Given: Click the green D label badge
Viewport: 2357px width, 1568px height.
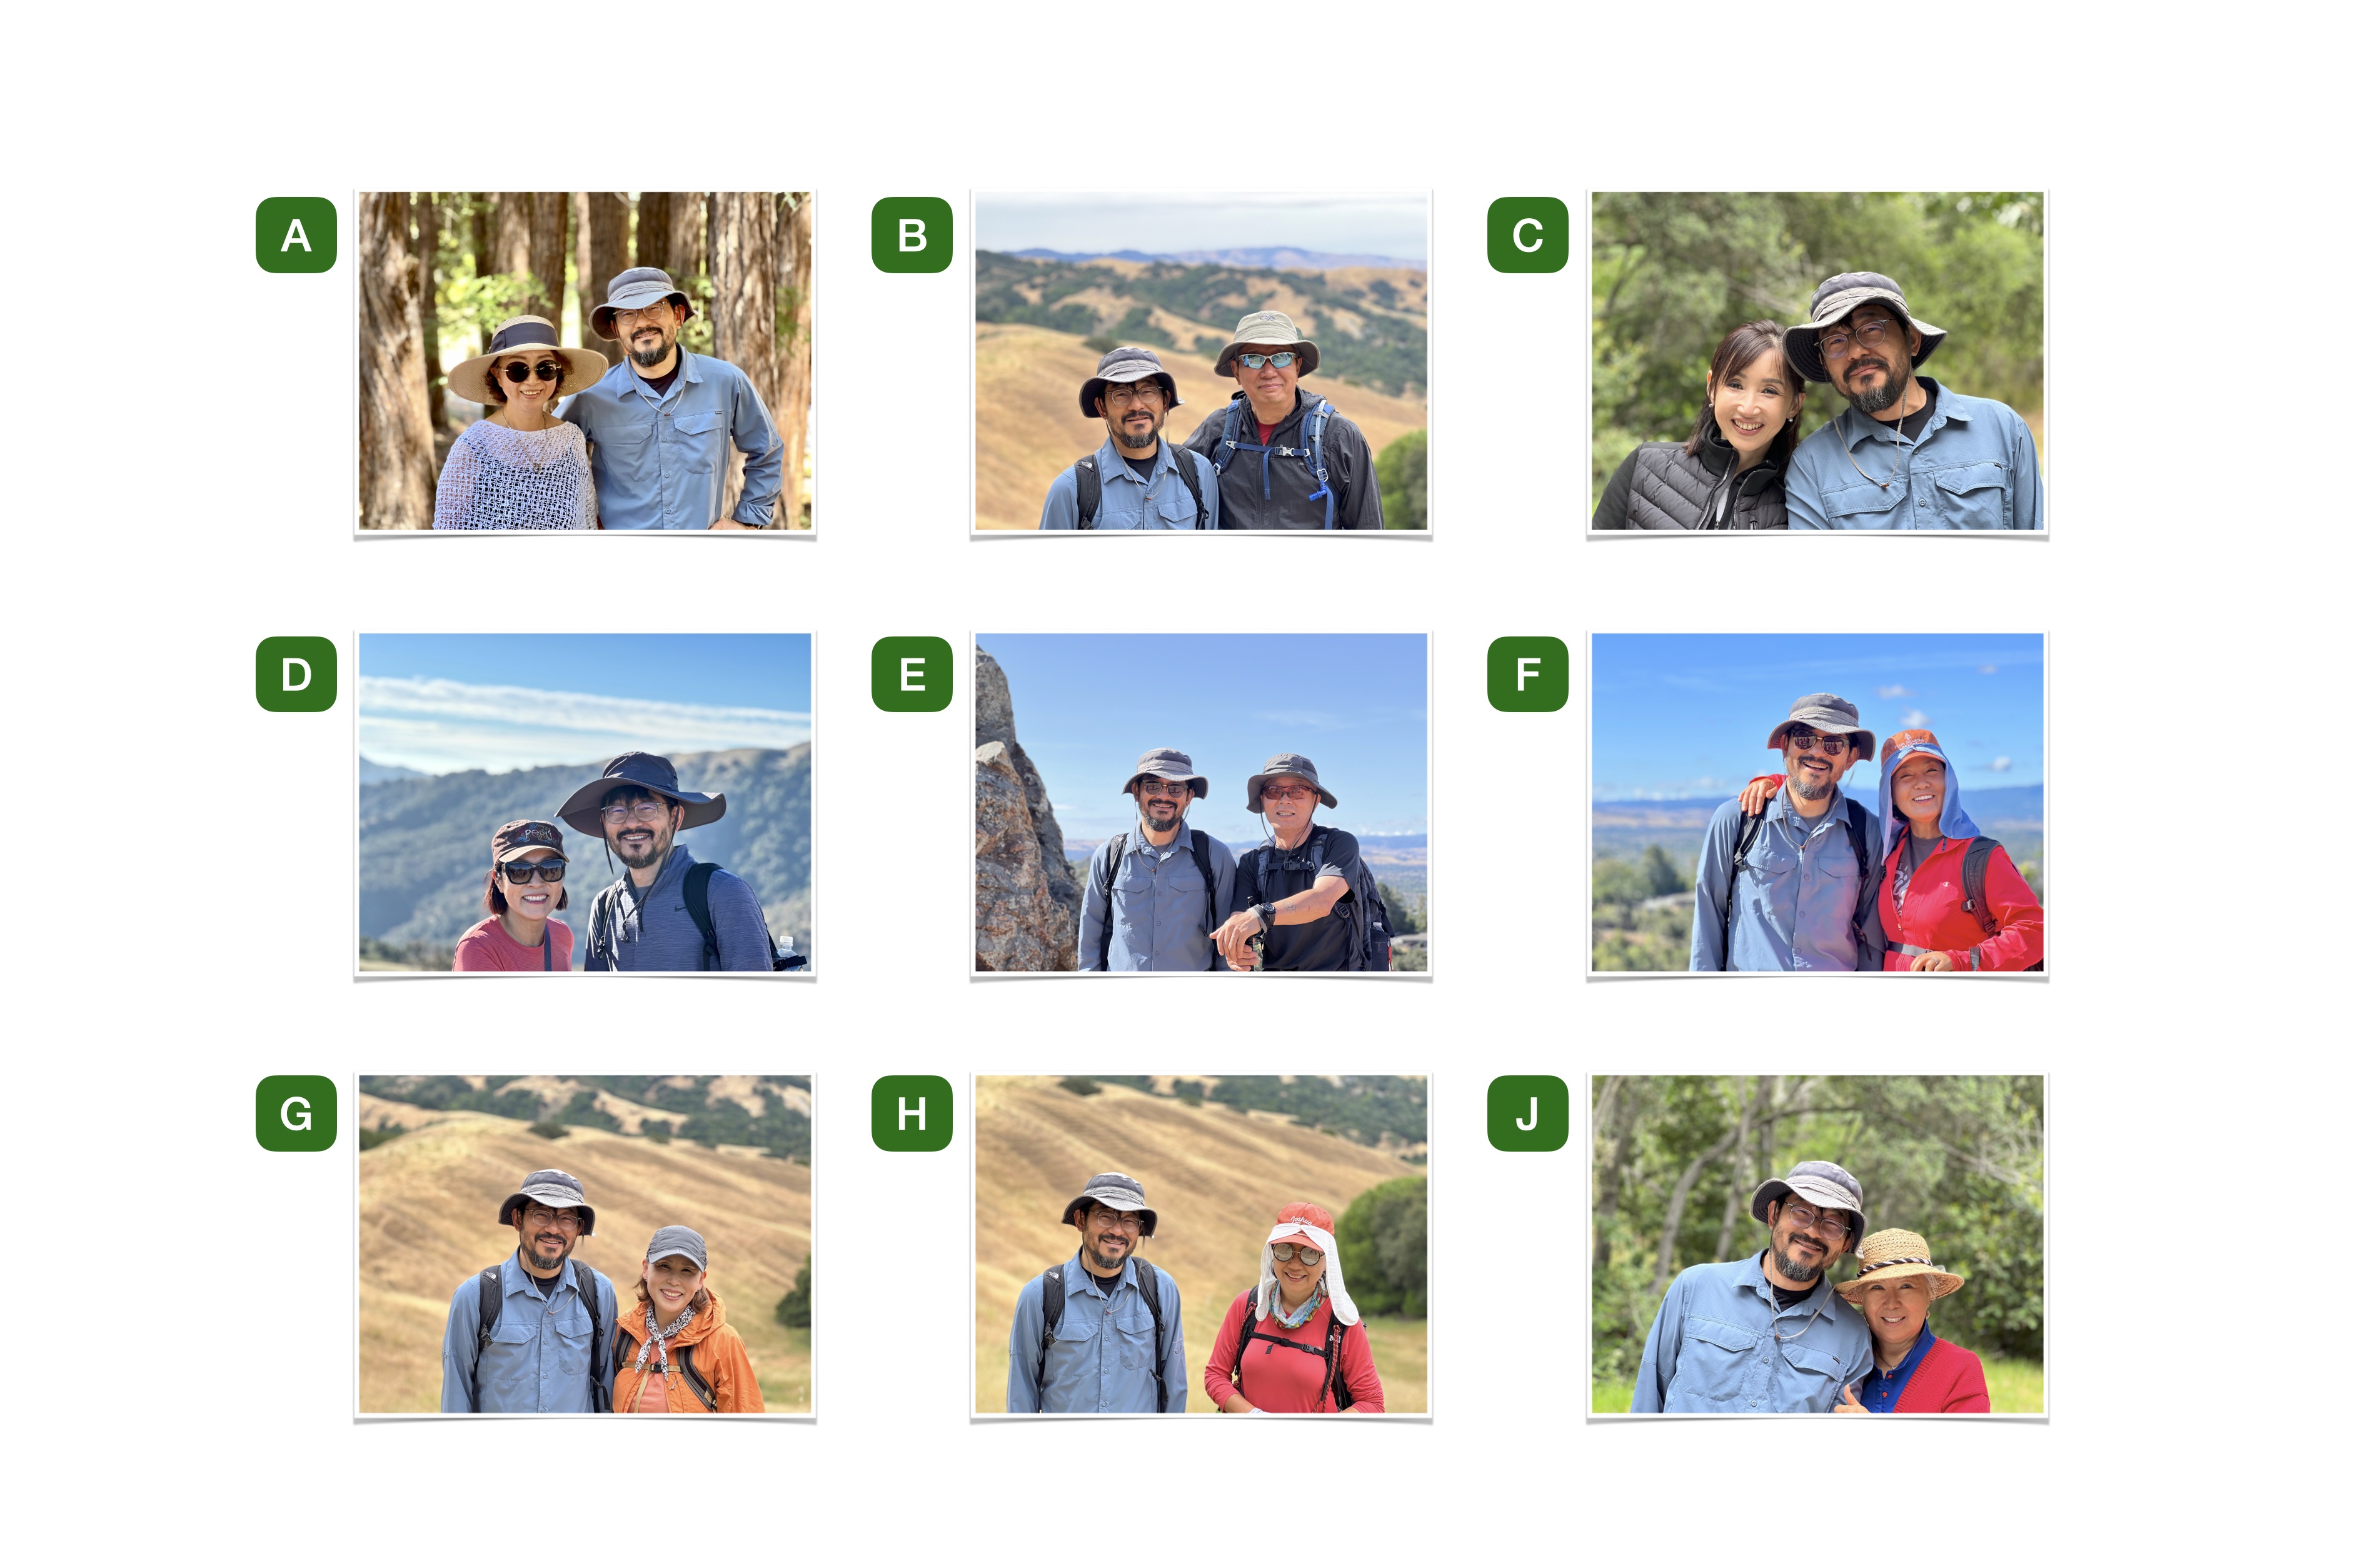Looking at the screenshot, I should click(x=296, y=674).
